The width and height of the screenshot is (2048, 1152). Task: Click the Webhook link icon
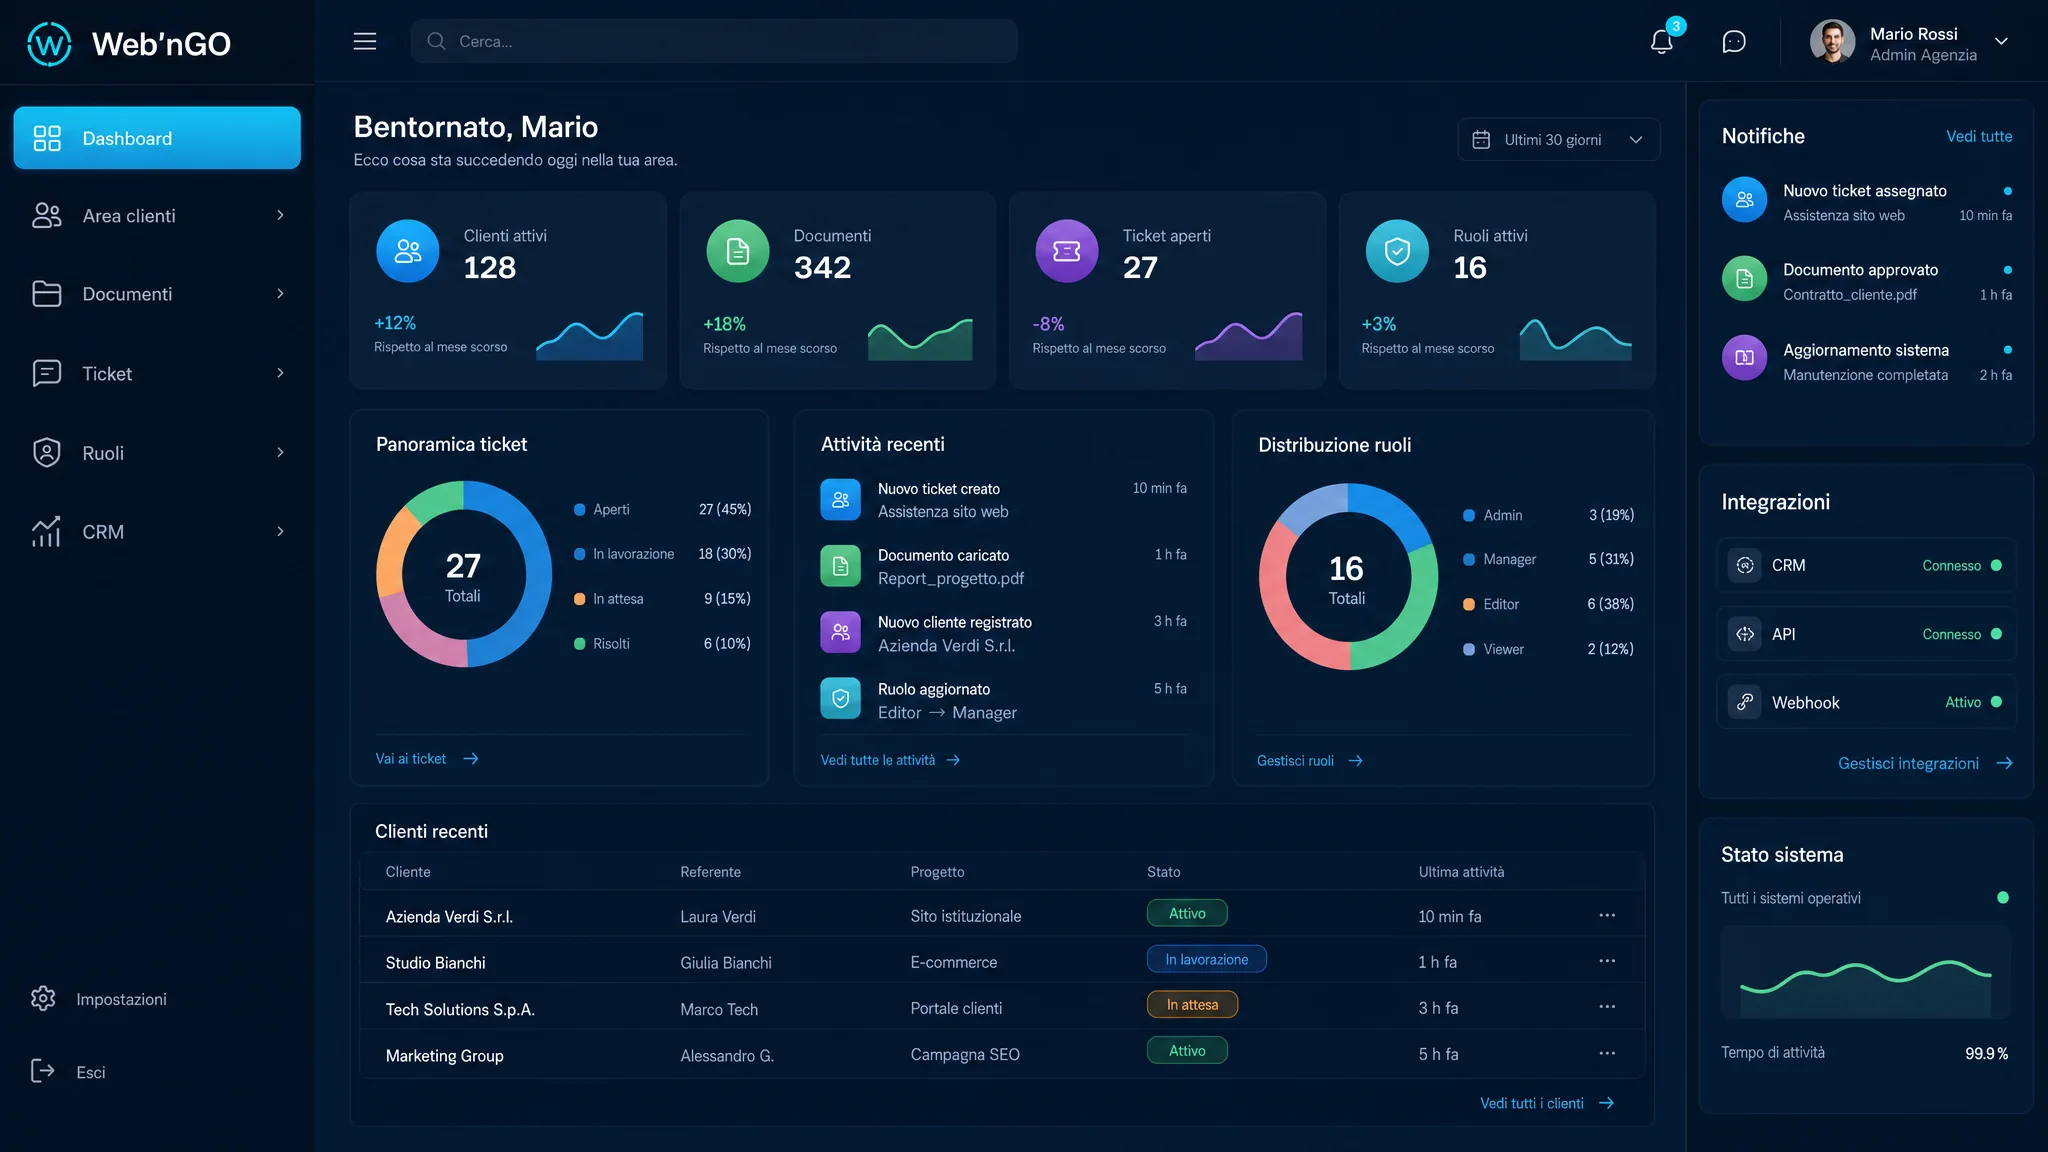[x=1745, y=702]
